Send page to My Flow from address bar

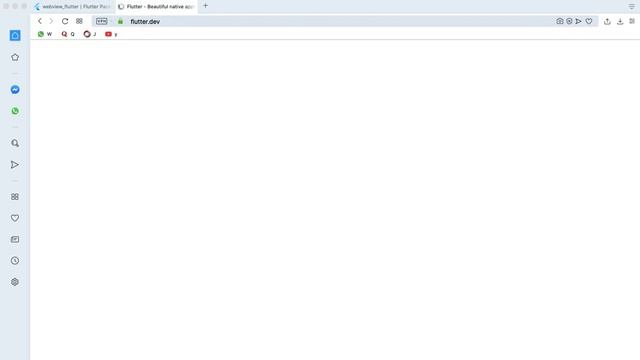pyautogui.click(x=578, y=21)
